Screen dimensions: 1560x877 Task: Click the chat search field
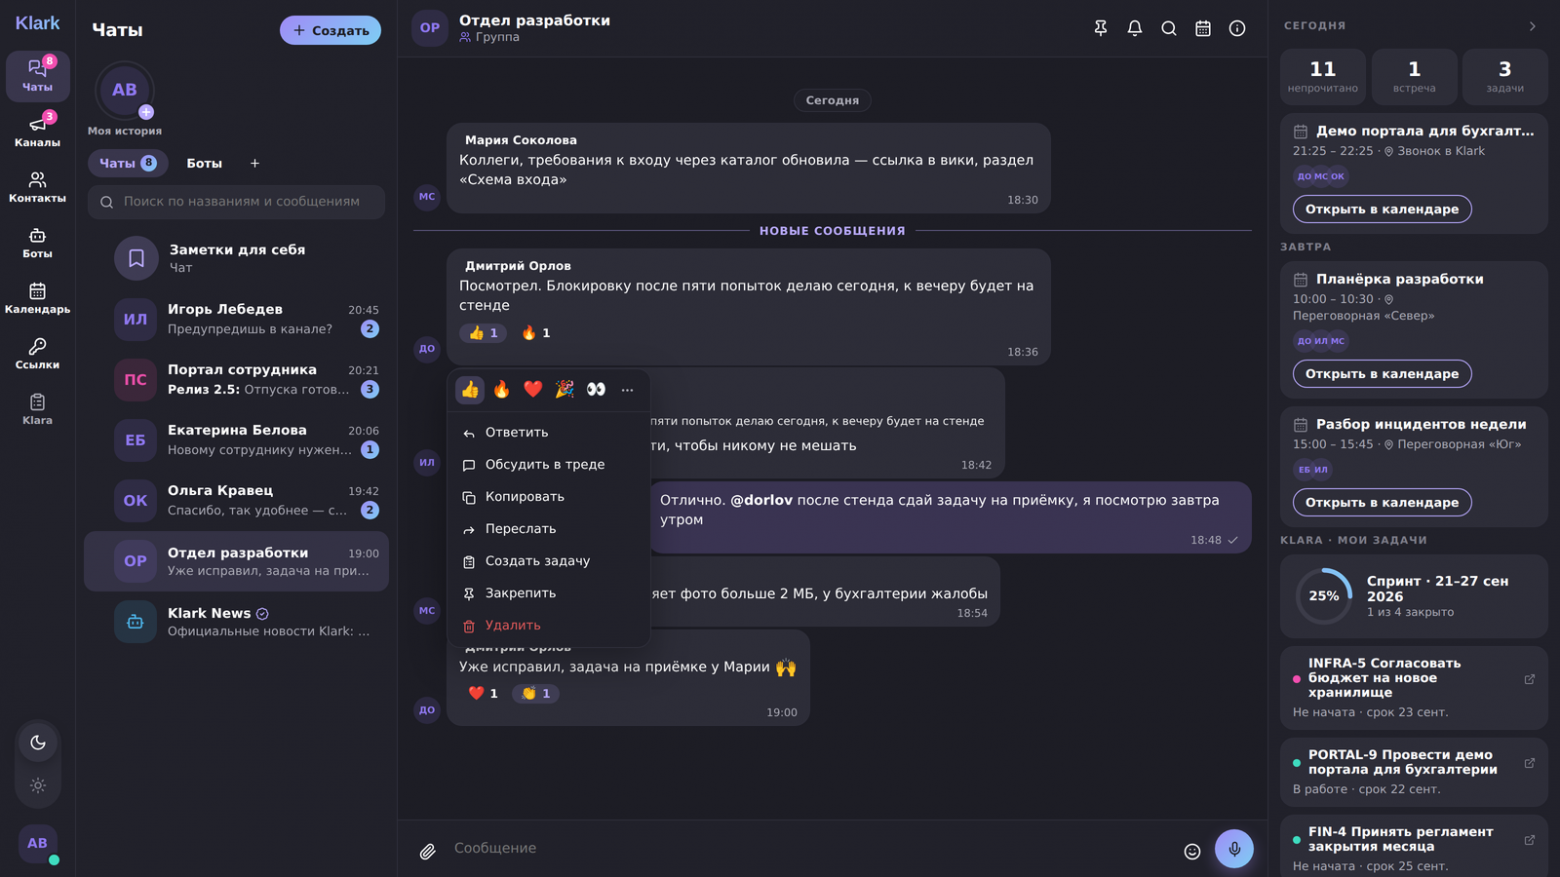click(236, 202)
